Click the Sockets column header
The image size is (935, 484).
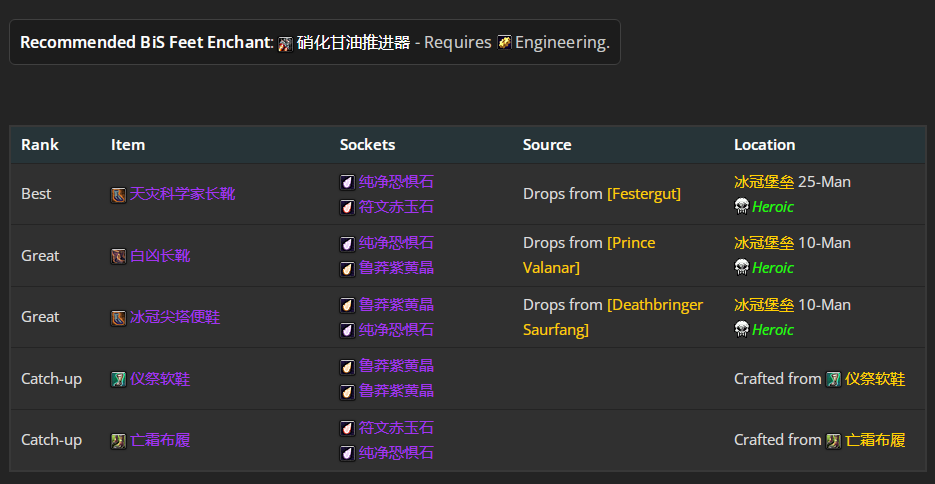point(367,145)
